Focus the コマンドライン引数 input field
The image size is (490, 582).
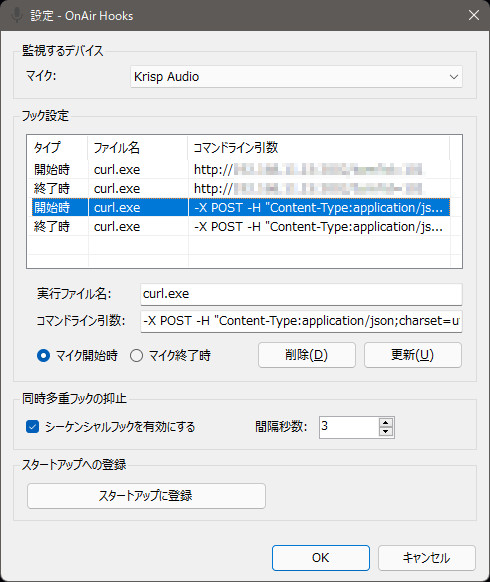[x=301, y=321]
